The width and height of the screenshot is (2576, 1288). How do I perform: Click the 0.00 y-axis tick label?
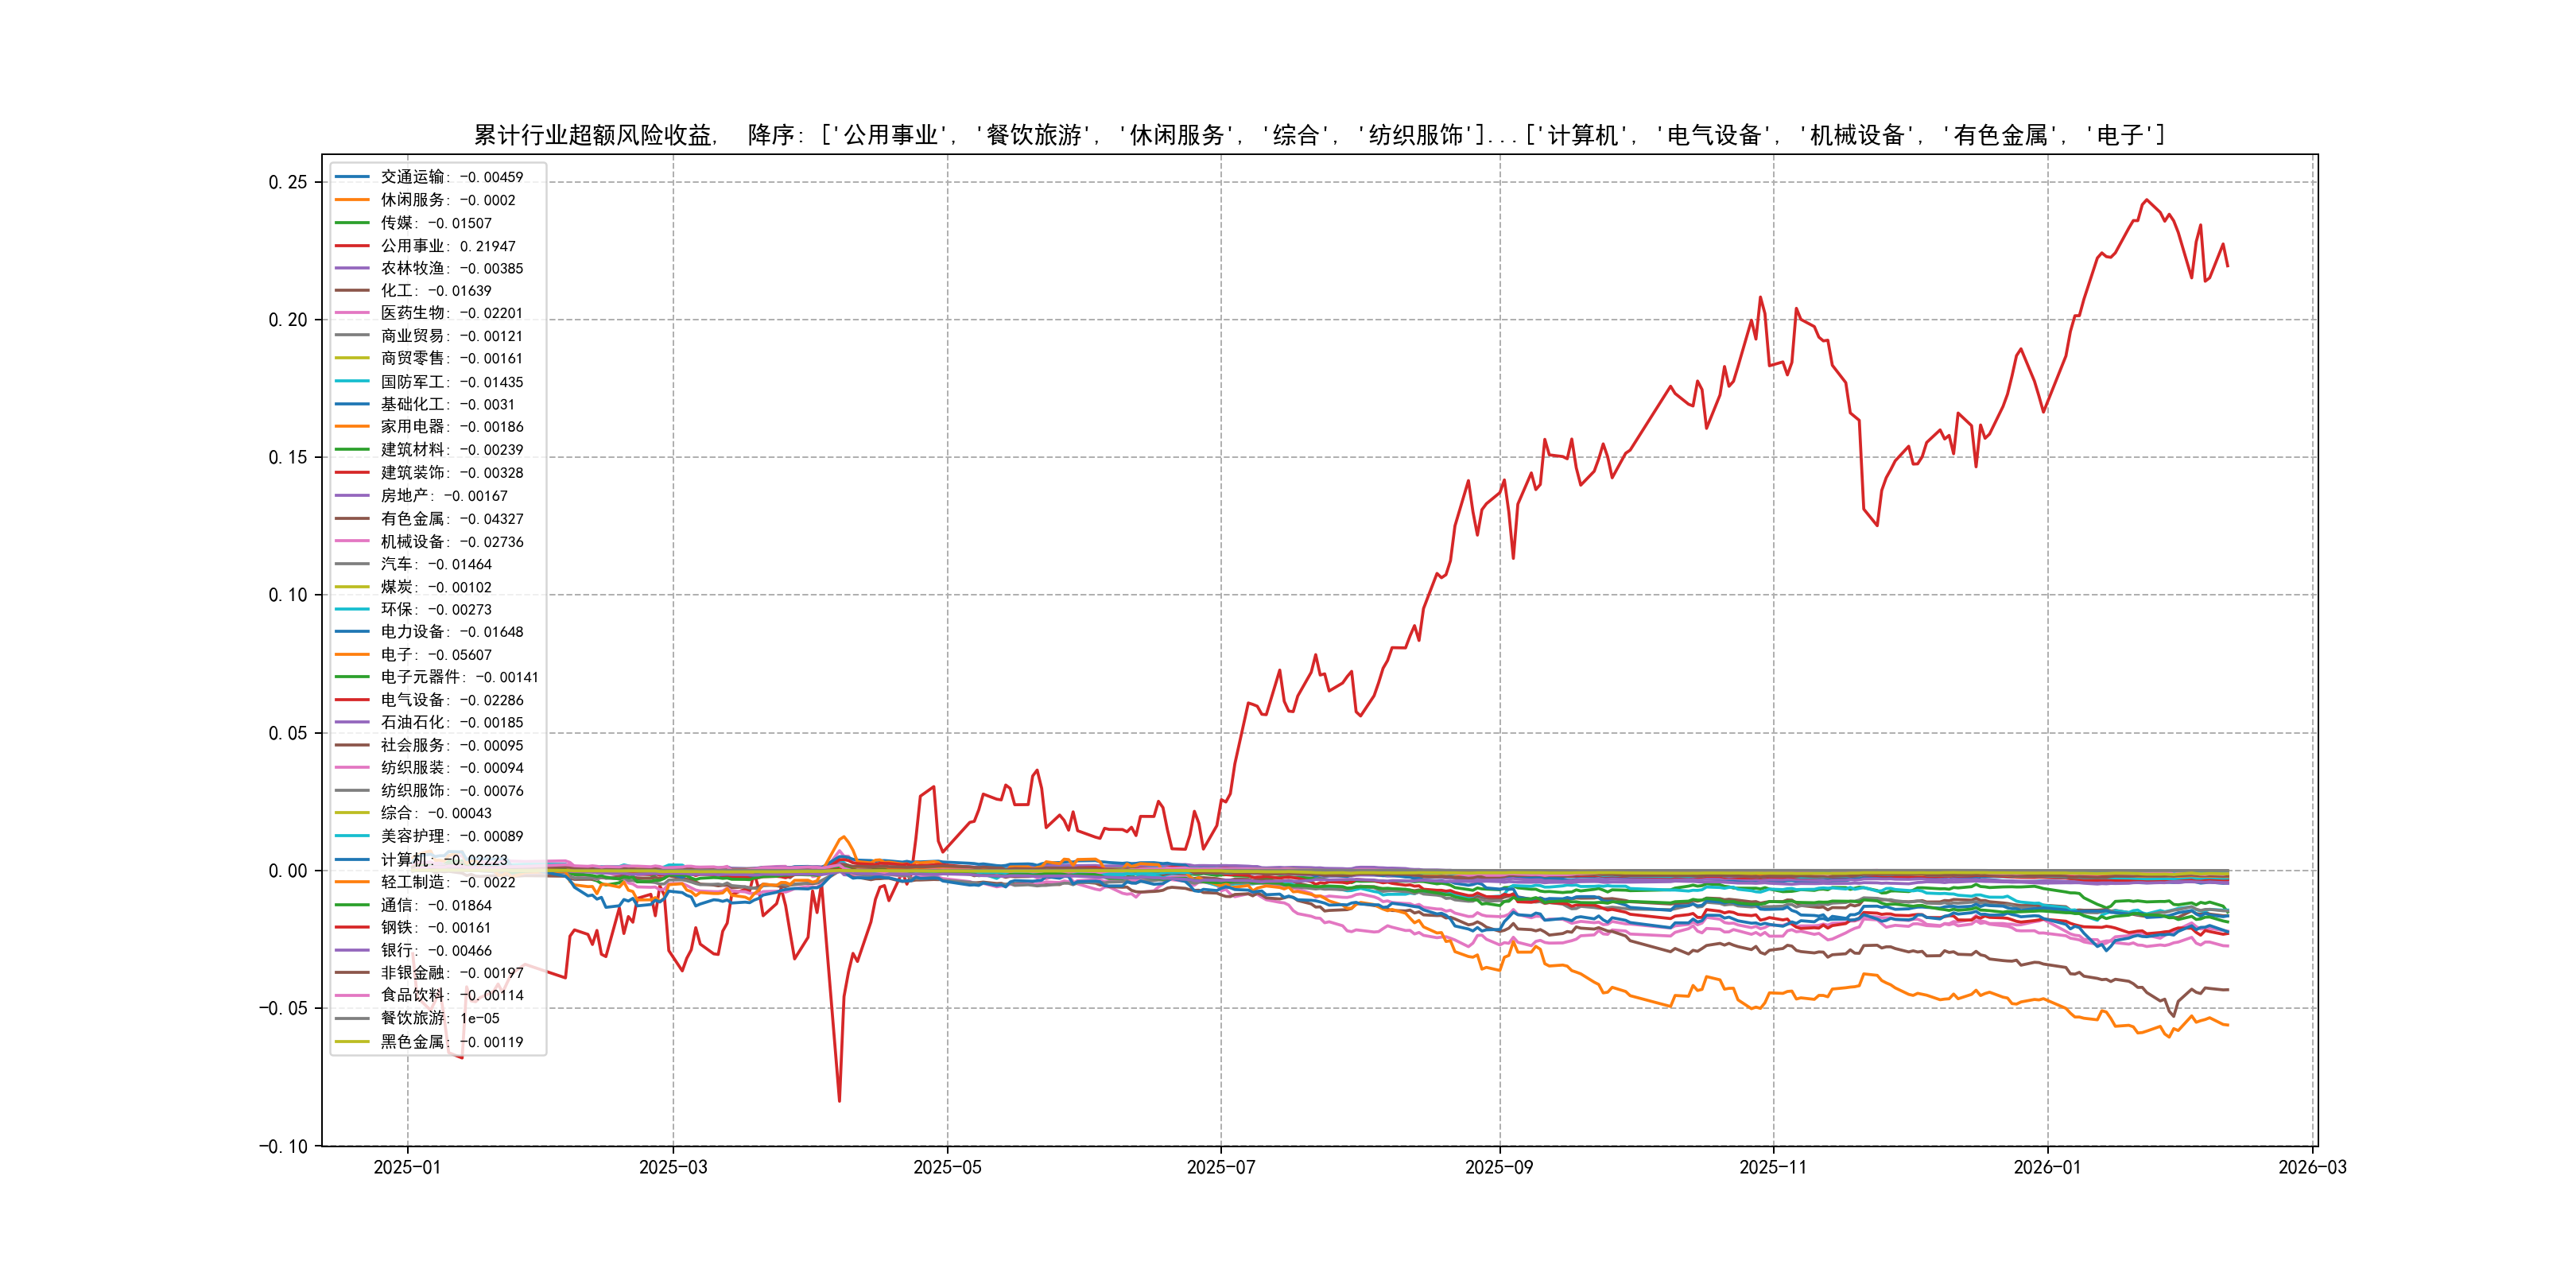pos(287,871)
